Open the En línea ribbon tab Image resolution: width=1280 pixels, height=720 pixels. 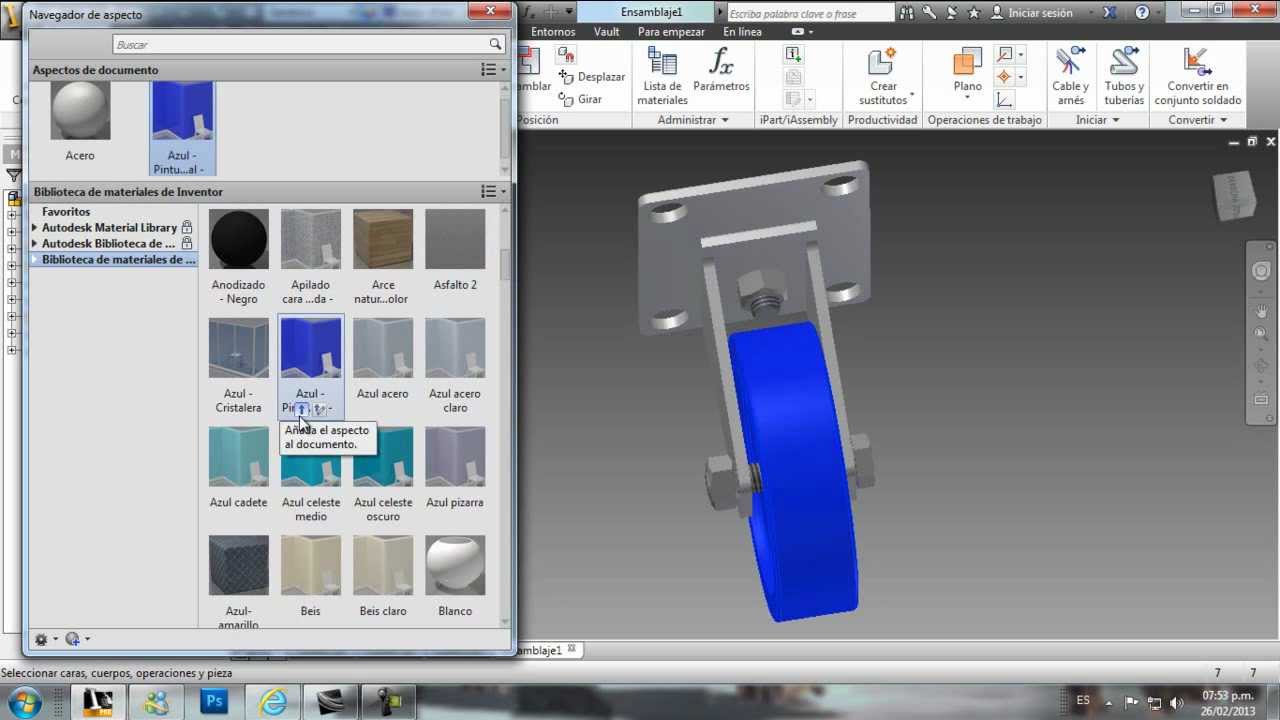coord(742,32)
